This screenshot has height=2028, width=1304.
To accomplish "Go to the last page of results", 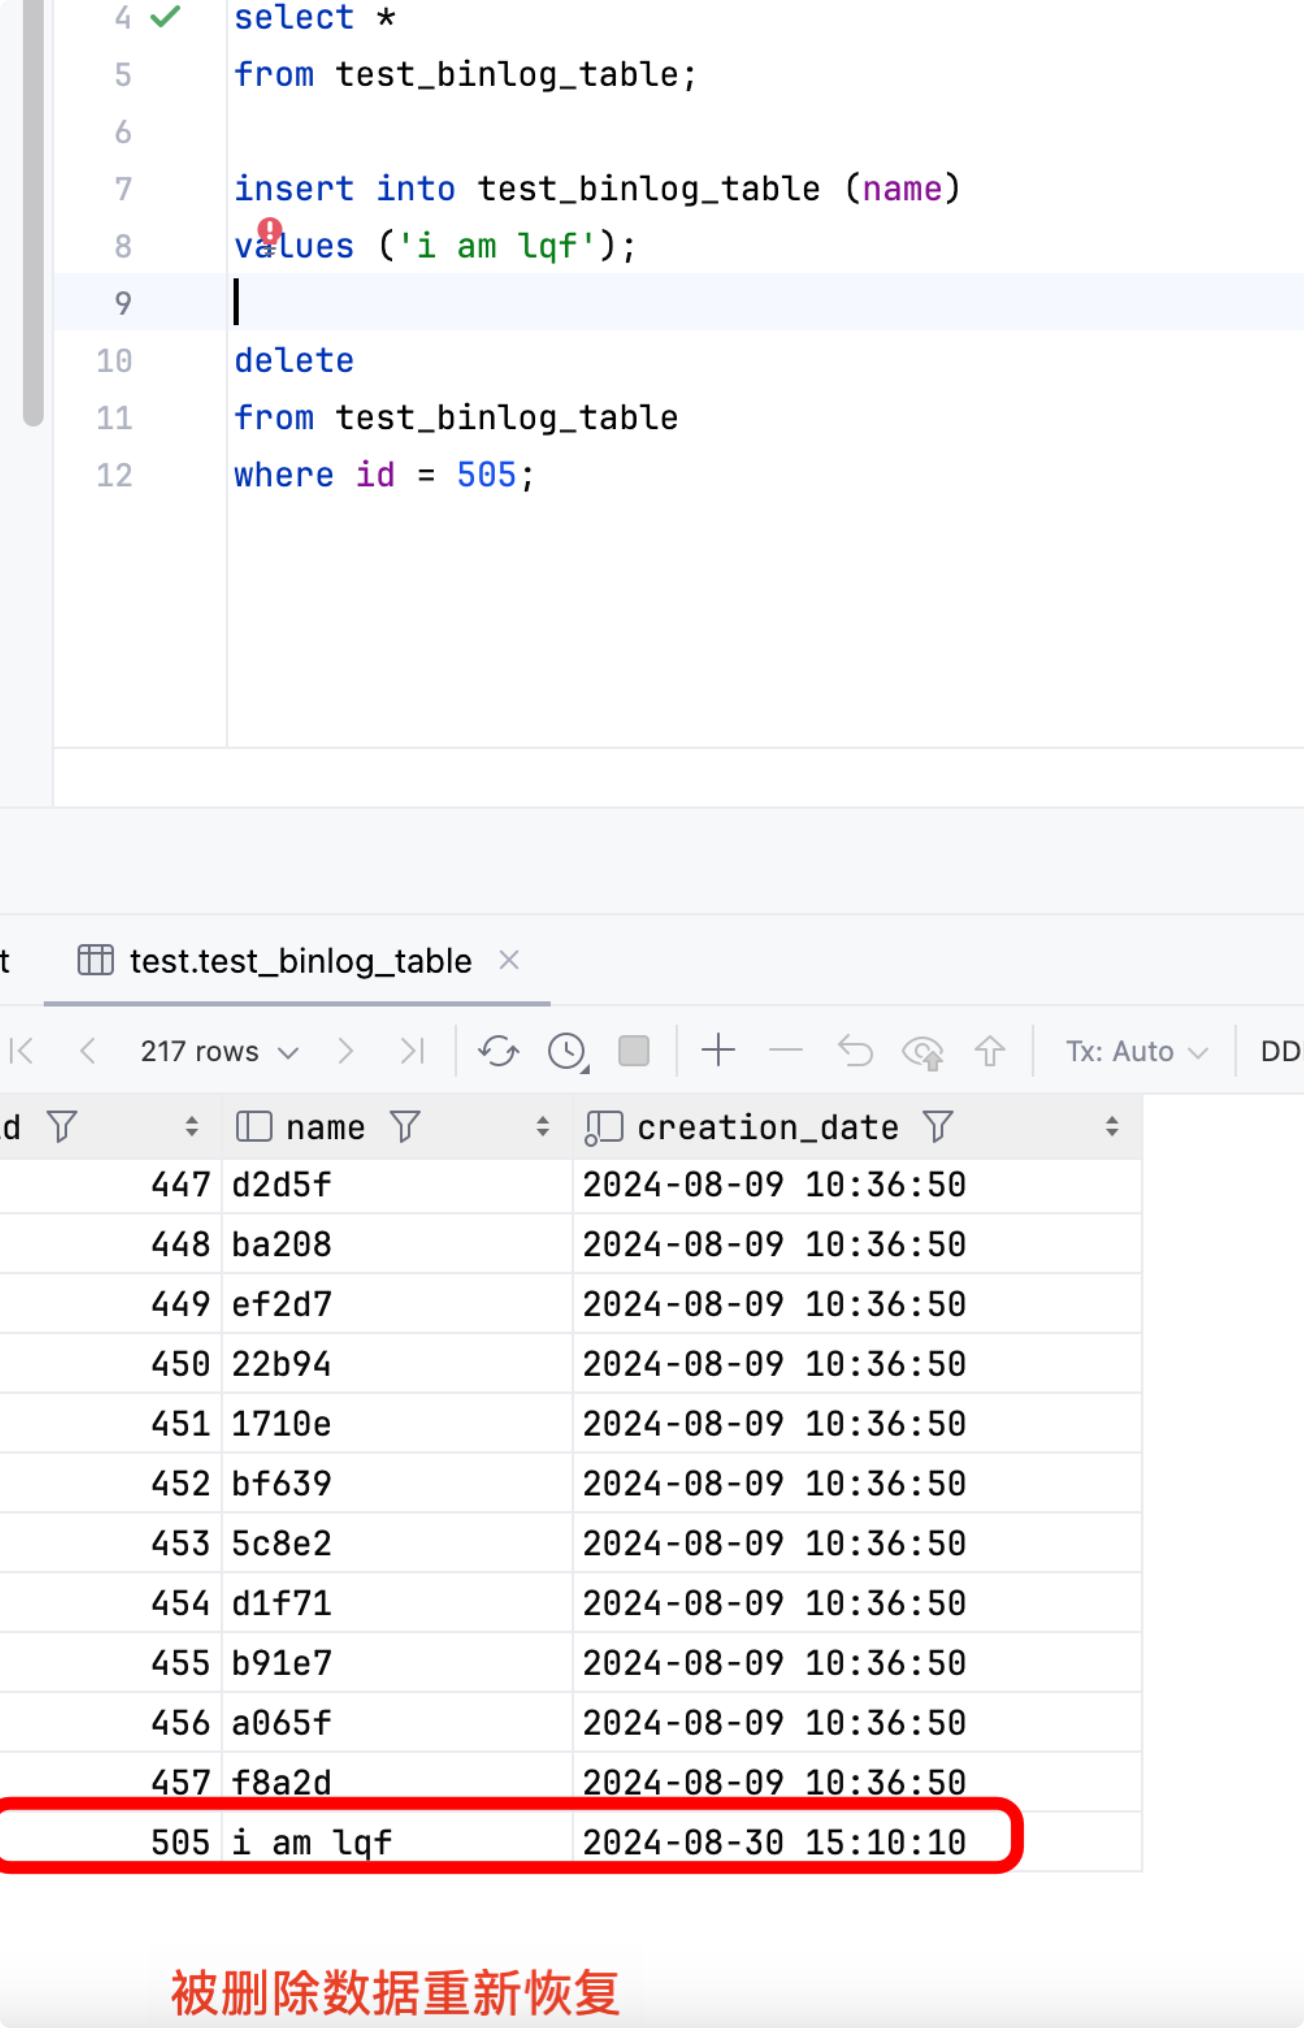I will (x=412, y=1051).
